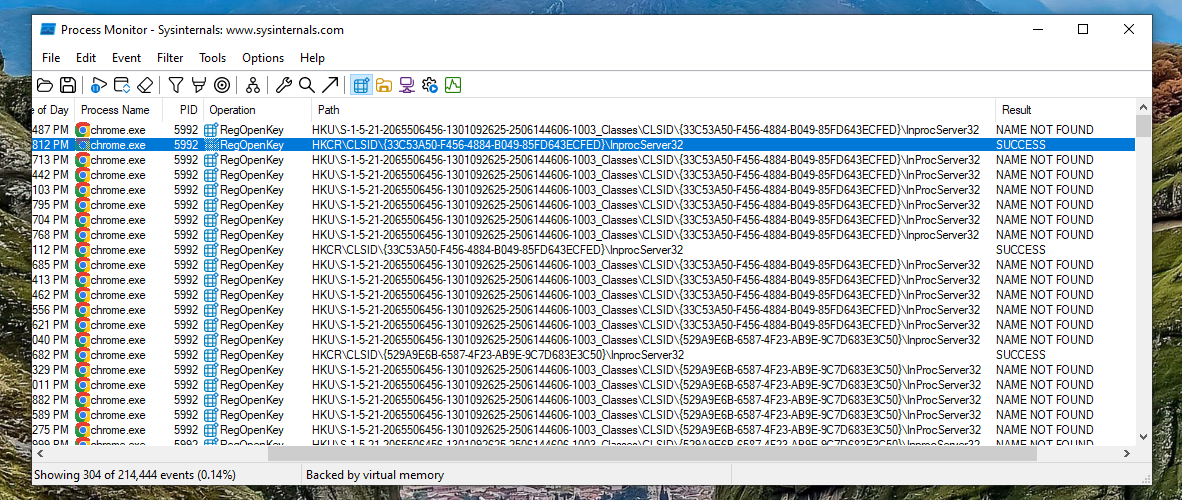
Task: Toggle Show Network Activity filter
Action: tap(407, 85)
